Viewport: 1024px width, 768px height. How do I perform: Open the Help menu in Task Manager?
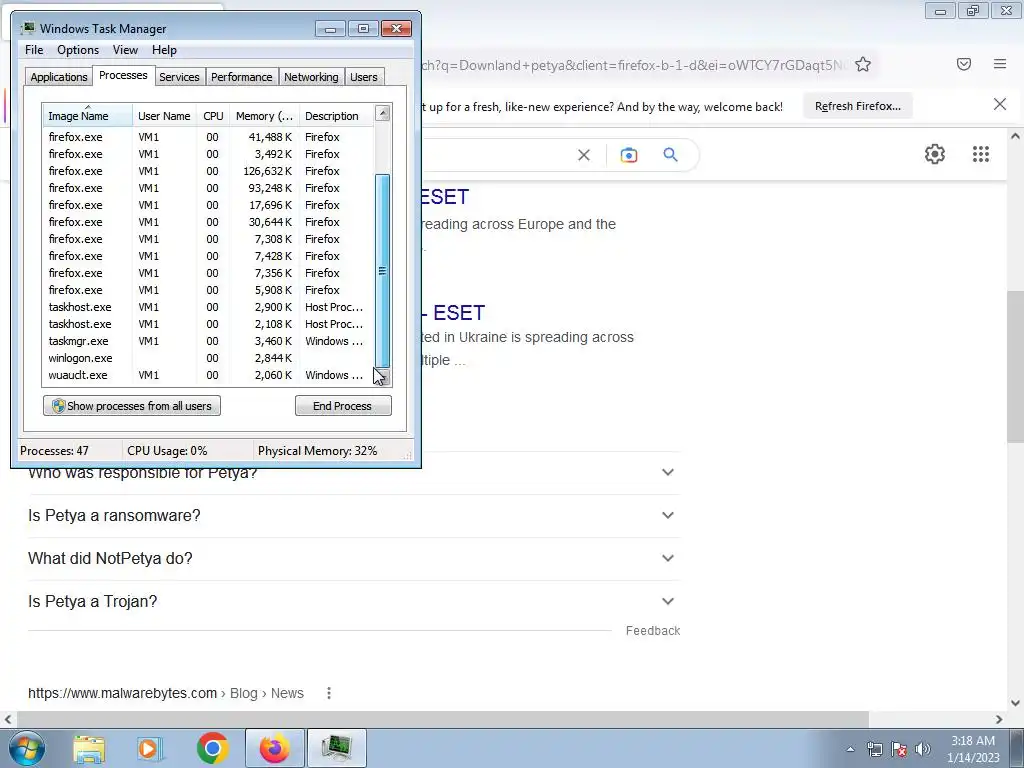(164, 50)
